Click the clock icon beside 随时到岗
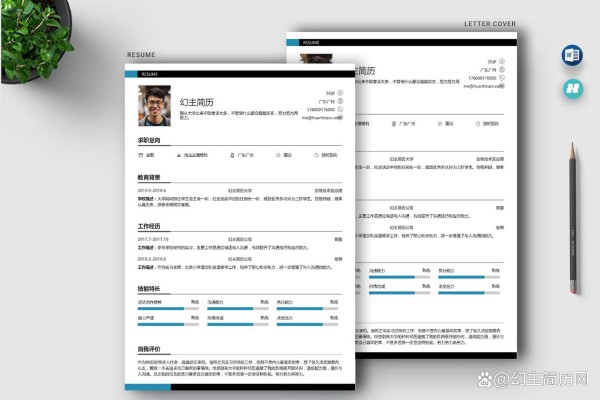Viewport: 600px width, 400px height. (315, 155)
